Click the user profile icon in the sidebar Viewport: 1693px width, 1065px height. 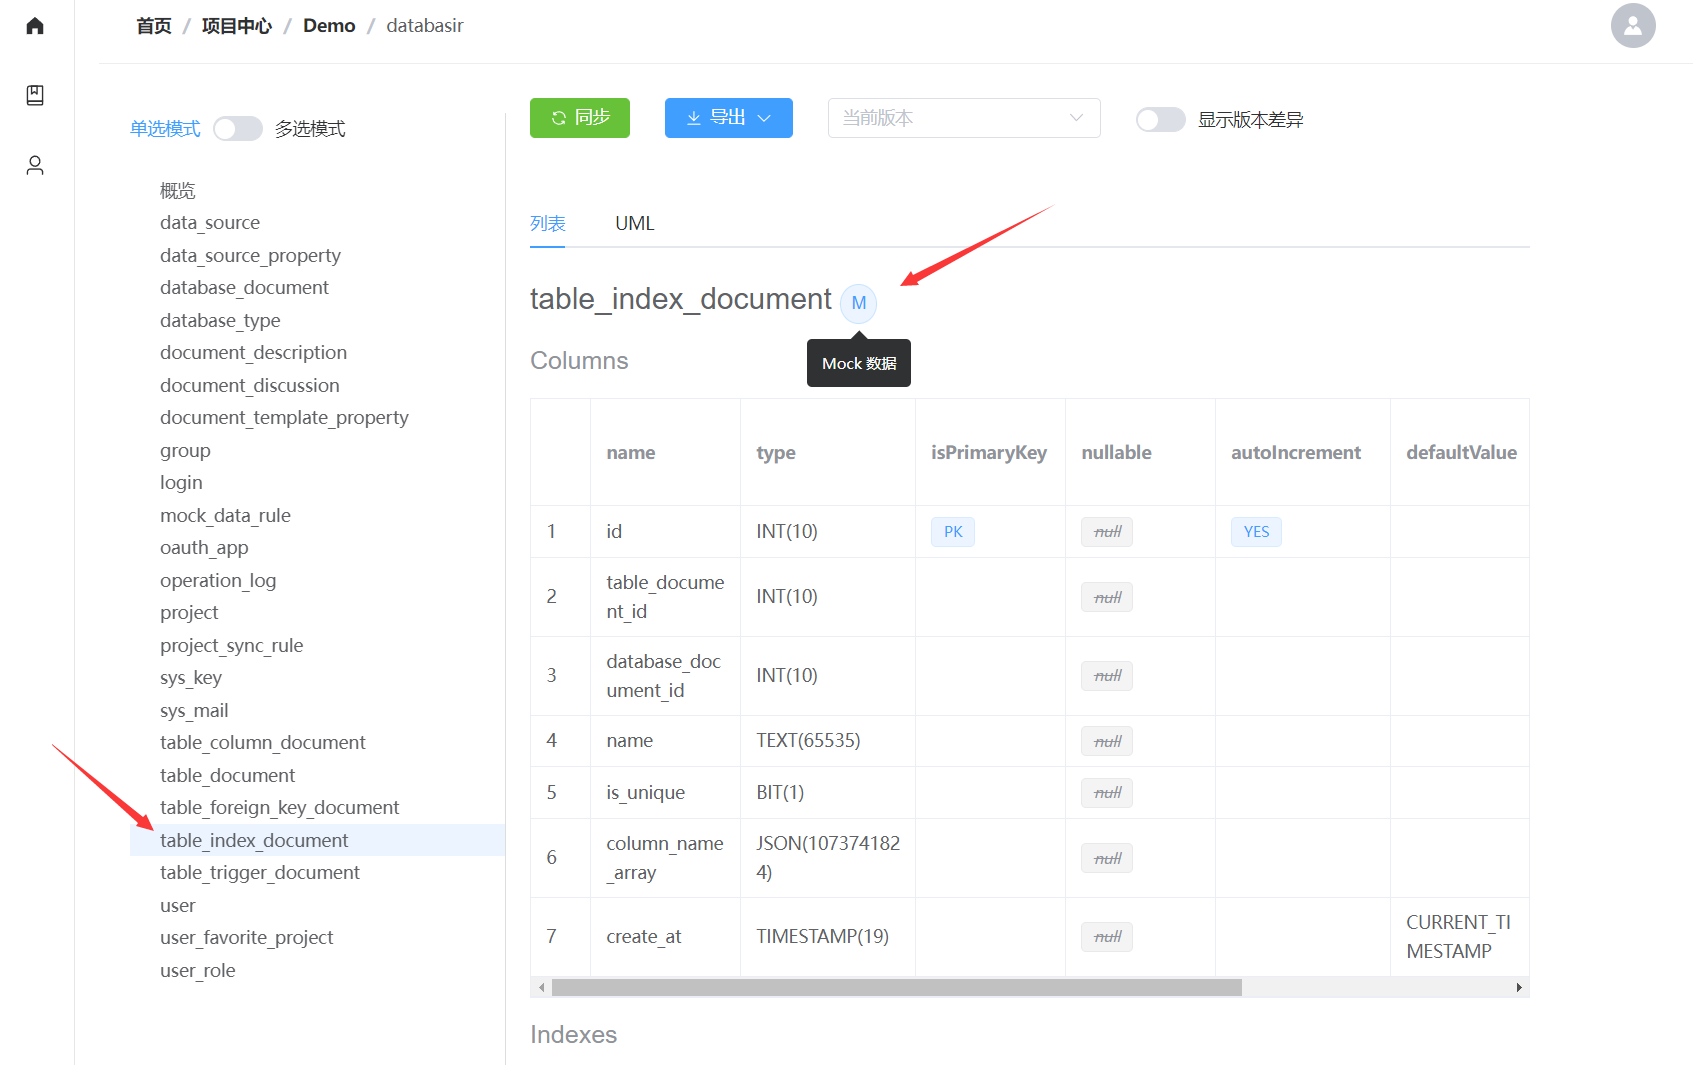(x=35, y=165)
